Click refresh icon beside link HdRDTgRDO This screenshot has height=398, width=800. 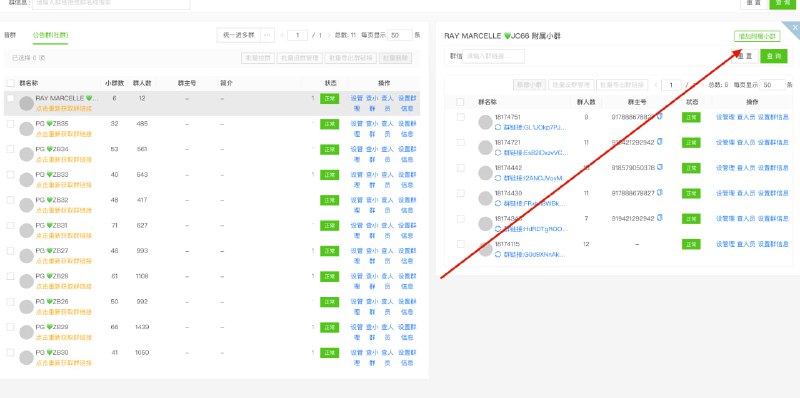498,229
